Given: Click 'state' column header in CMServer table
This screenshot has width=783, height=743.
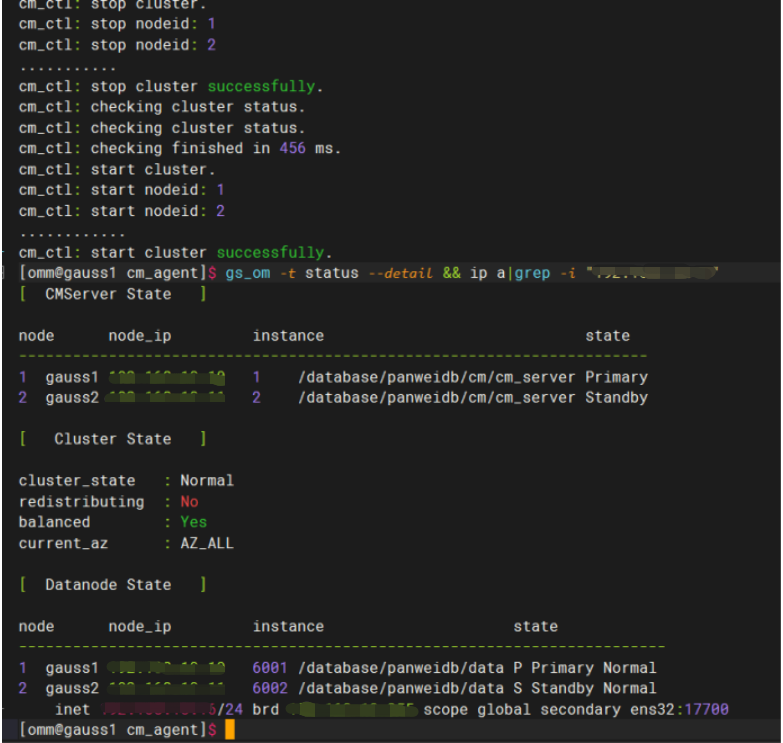Looking at the screenshot, I should pyautogui.click(x=607, y=336).
